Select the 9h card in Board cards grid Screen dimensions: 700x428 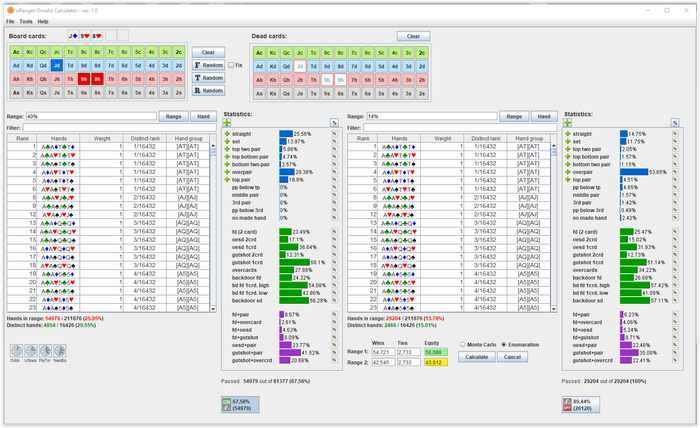click(x=84, y=77)
